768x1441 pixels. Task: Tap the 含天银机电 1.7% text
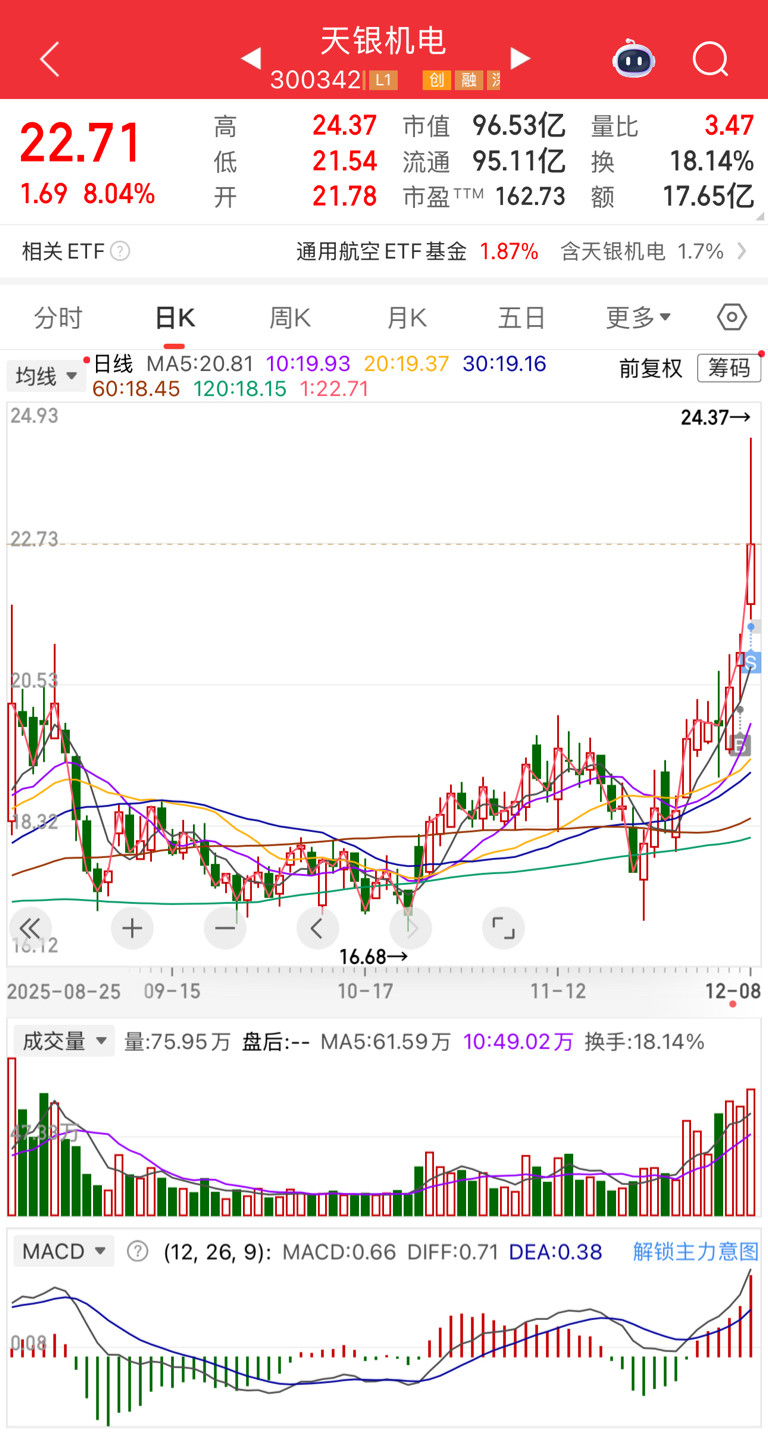click(x=642, y=251)
